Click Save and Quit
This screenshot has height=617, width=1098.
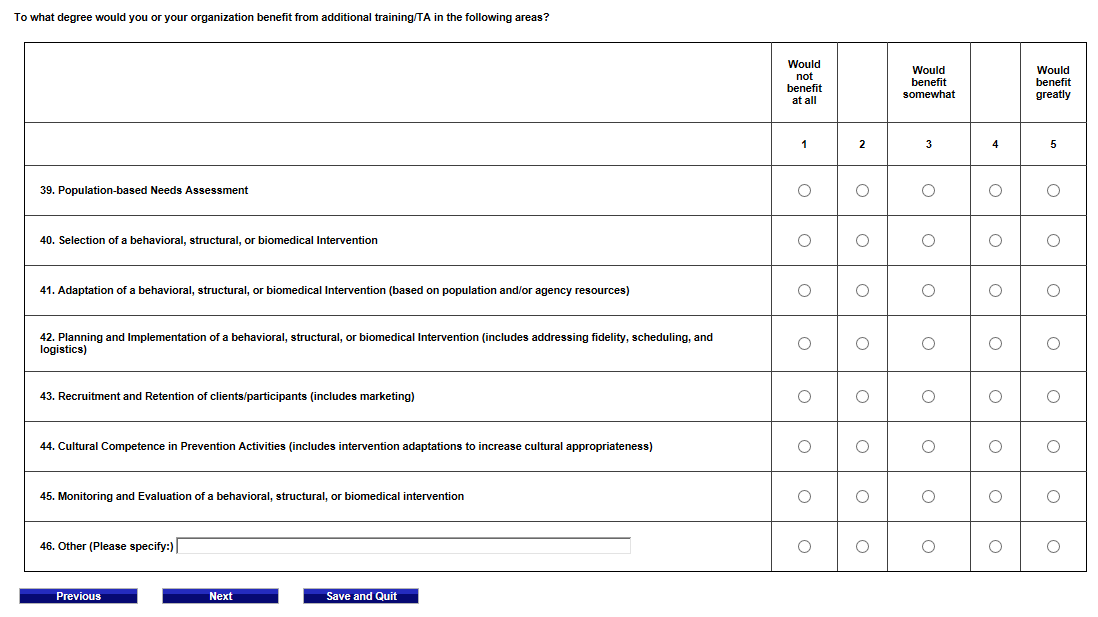pos(361,596)
